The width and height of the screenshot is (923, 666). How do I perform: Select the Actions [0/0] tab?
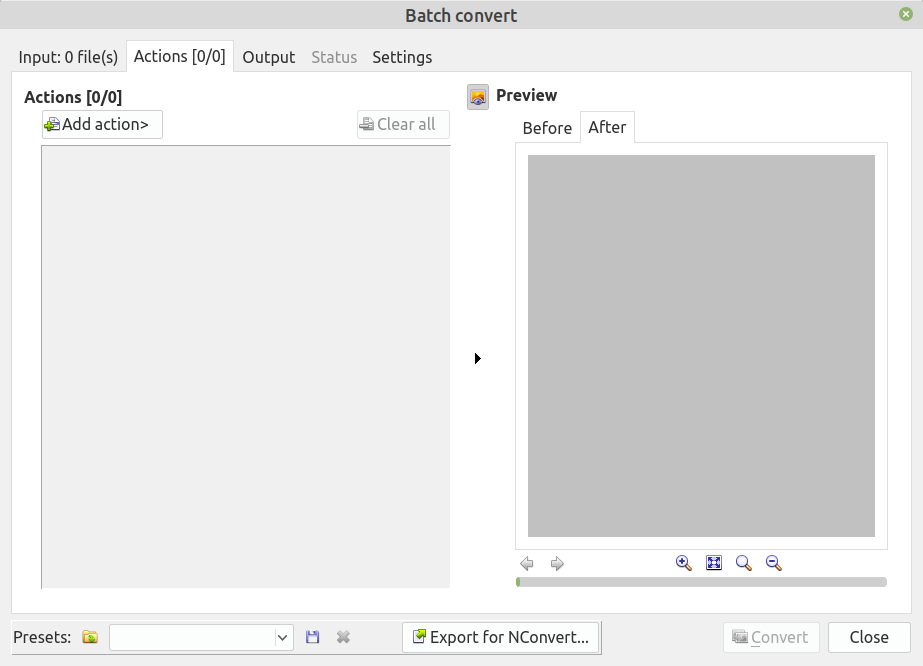click(180, 56)
